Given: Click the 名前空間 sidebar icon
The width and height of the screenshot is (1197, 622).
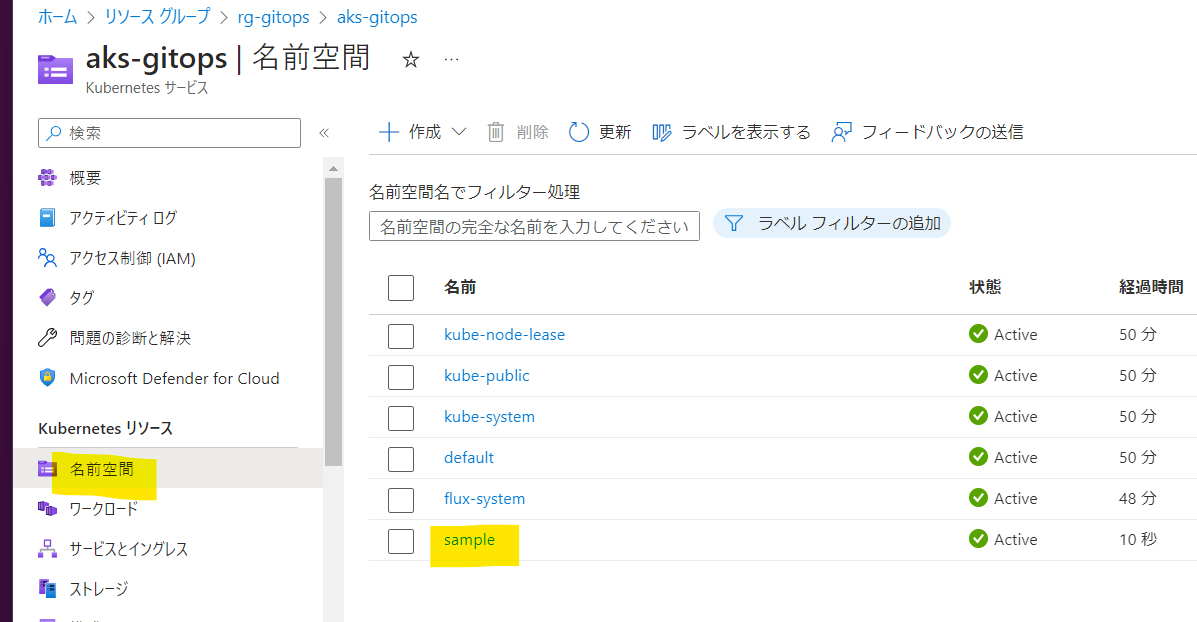Looking at the screenshot, I should [47, 469].
